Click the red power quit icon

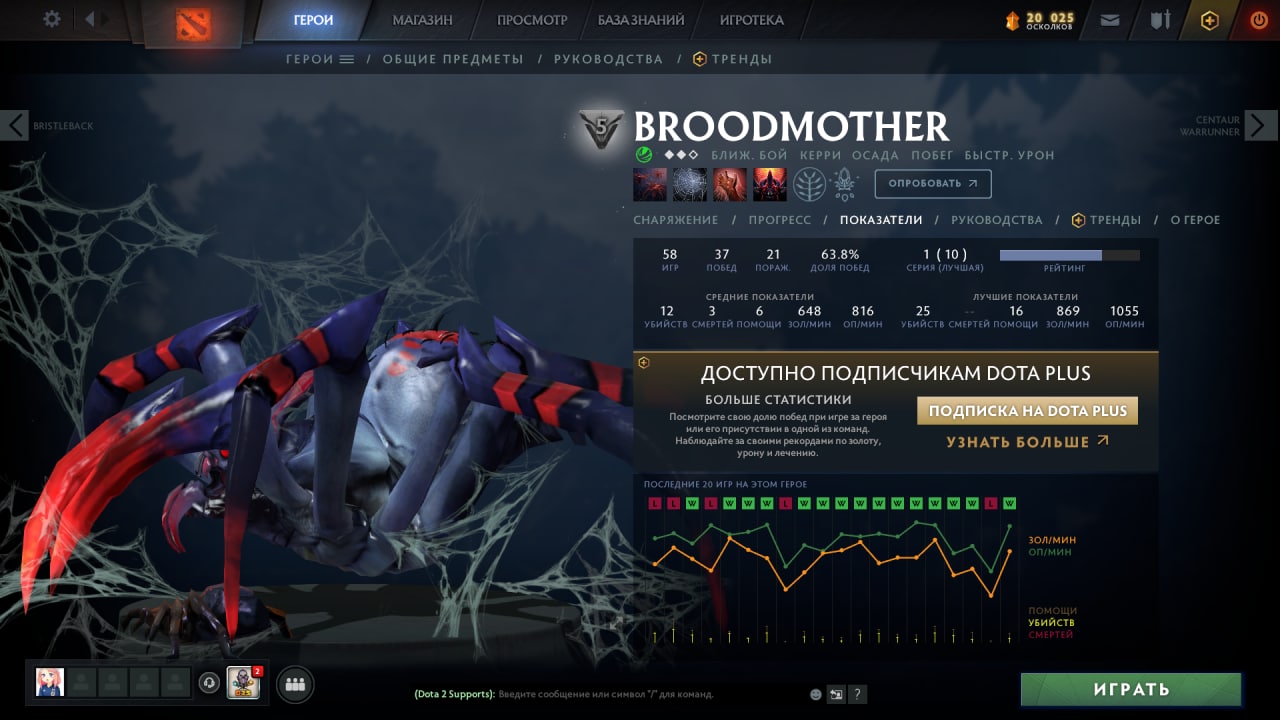pos(1259,20)
